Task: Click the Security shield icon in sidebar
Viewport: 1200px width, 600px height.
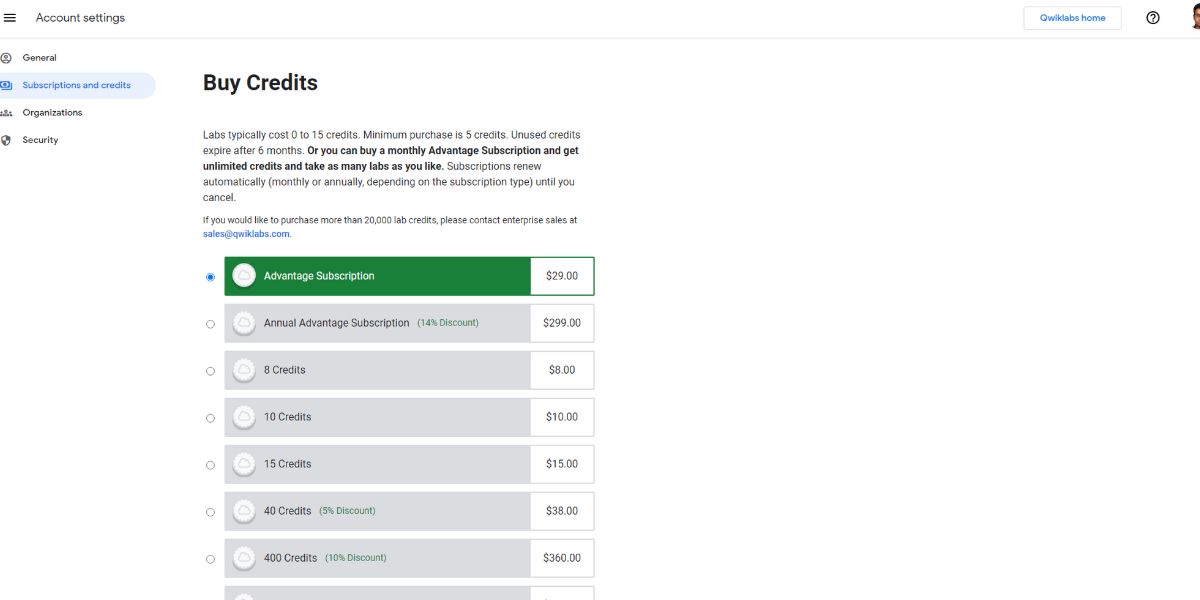Action: (6, 140)
